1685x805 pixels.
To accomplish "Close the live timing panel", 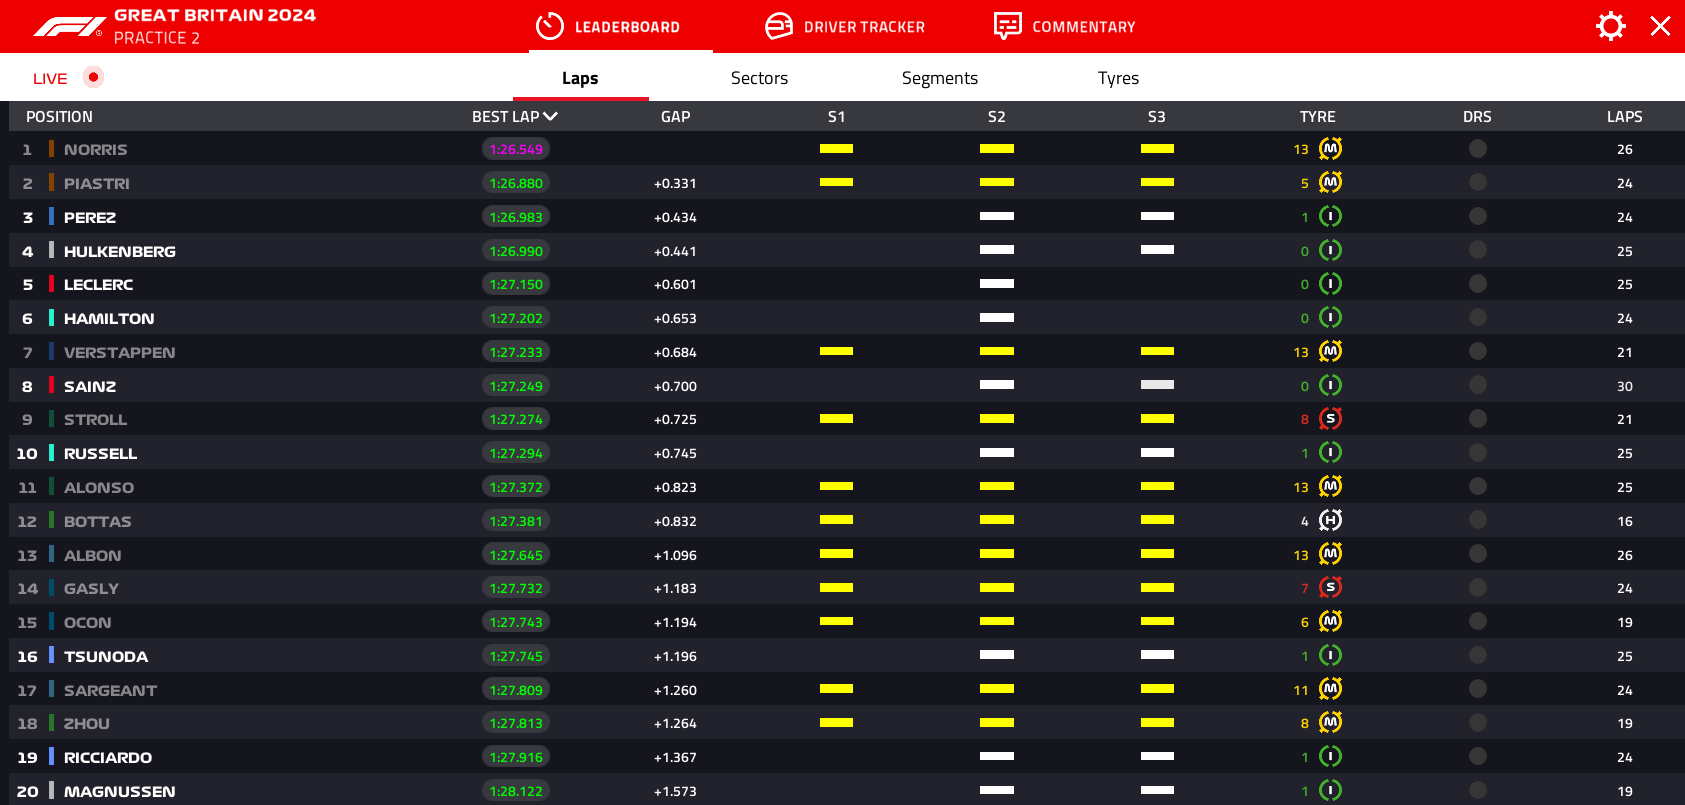I will click(1660, 26).
